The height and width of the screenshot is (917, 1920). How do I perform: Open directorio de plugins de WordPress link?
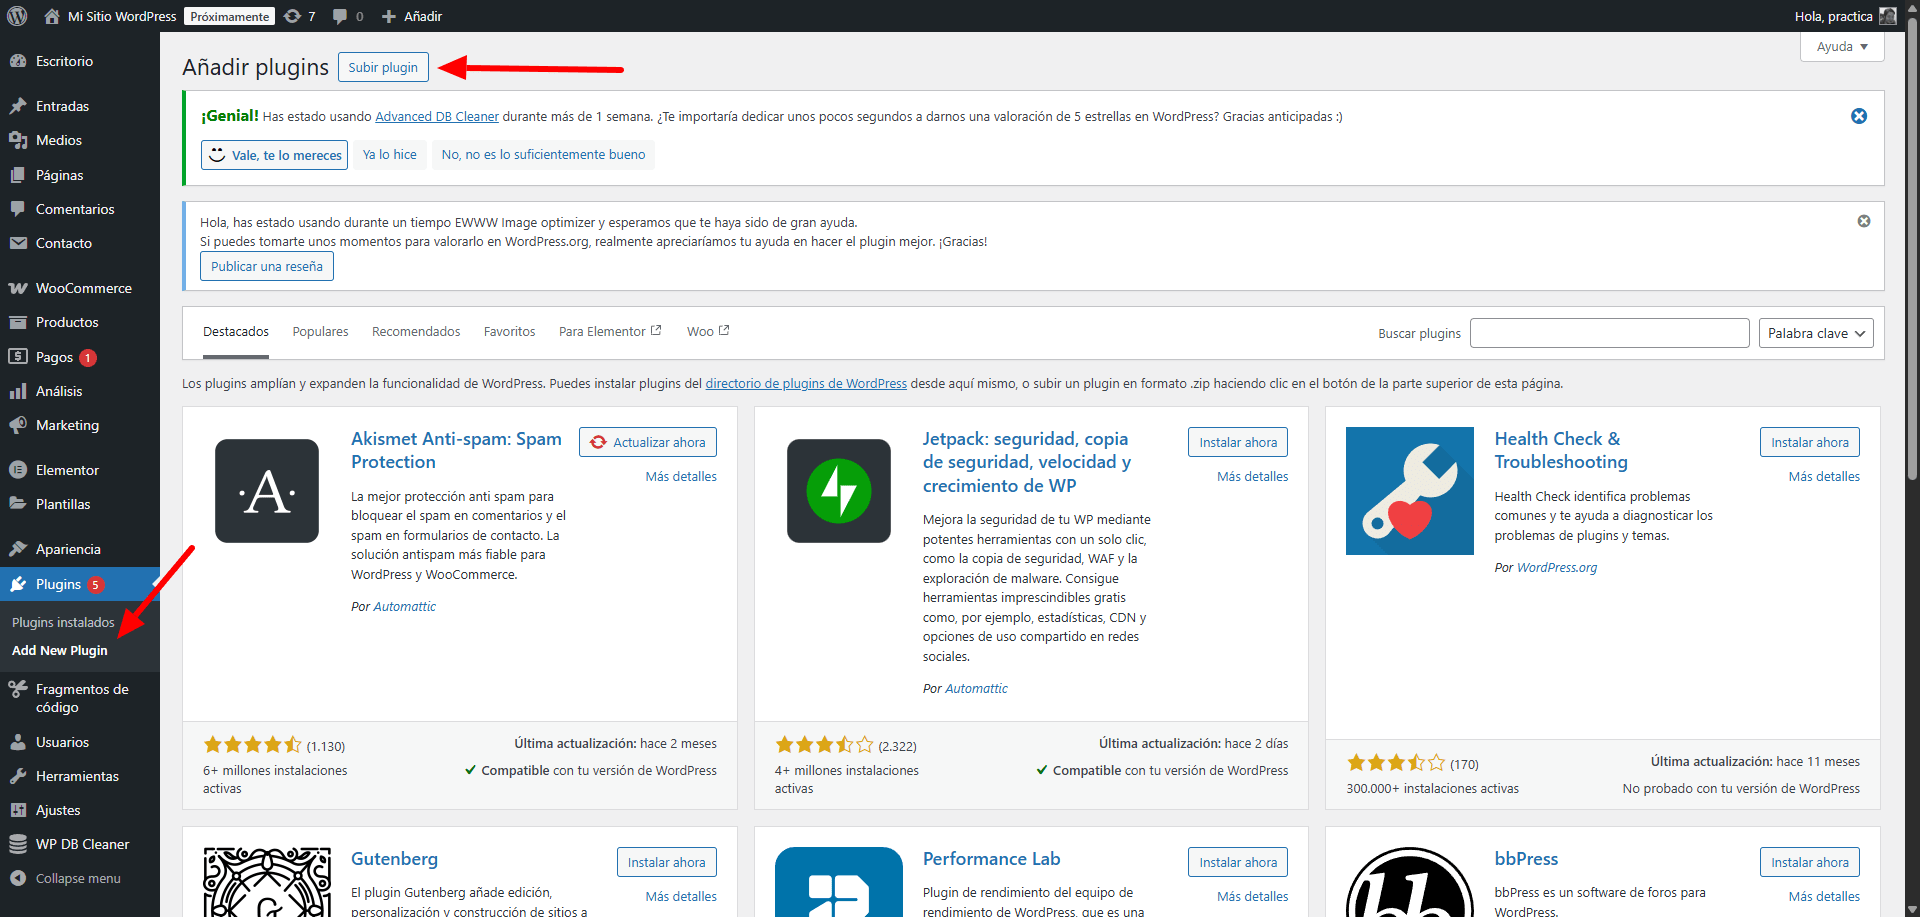click(x=806, y=384)
